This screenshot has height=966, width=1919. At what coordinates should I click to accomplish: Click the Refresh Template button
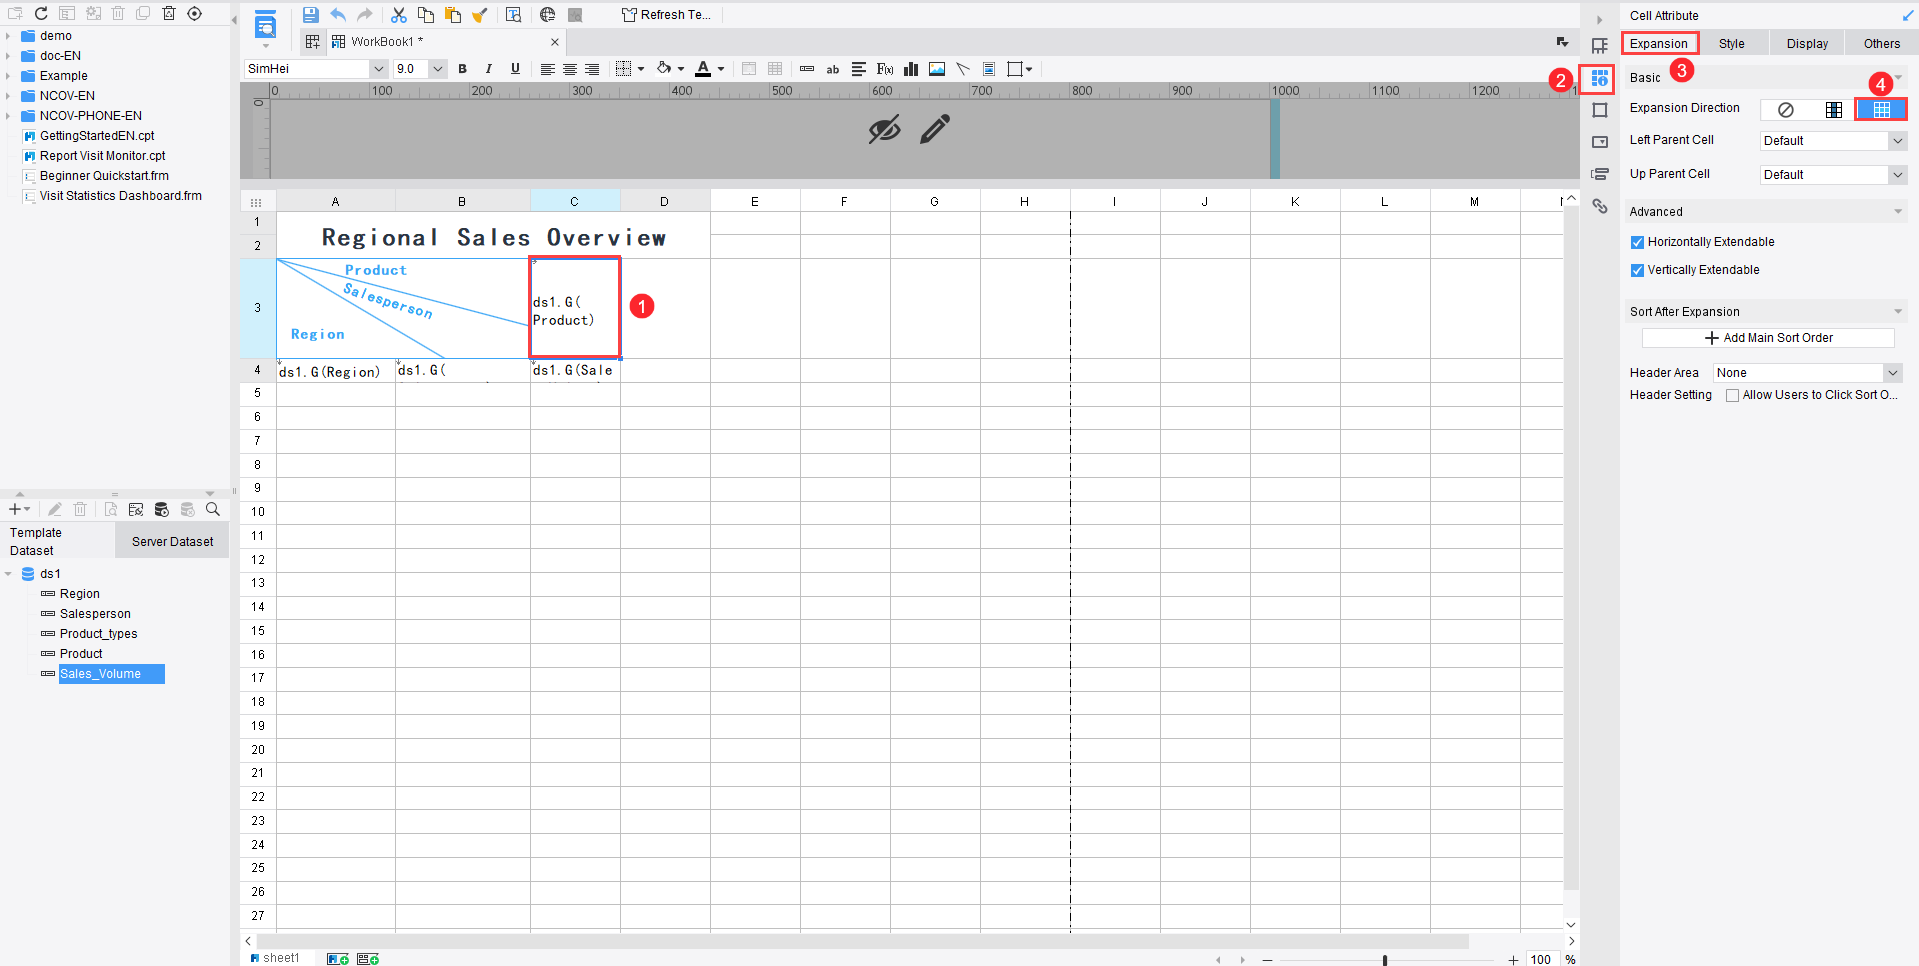pos(666,15)
